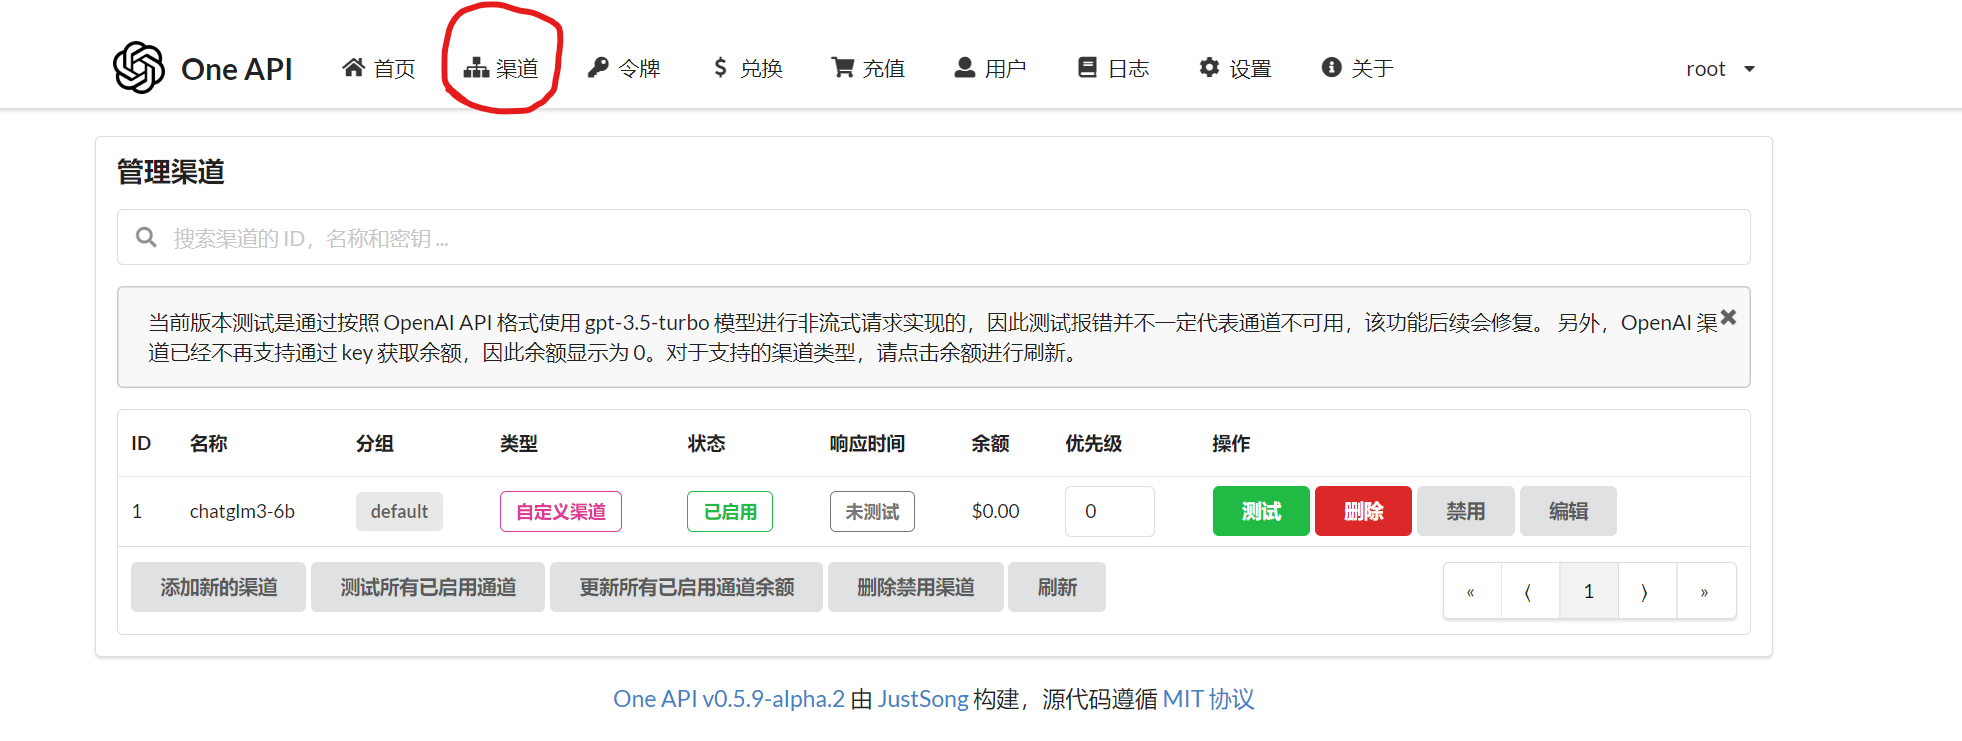Click the 令牌 key icon

pos(598,67)
